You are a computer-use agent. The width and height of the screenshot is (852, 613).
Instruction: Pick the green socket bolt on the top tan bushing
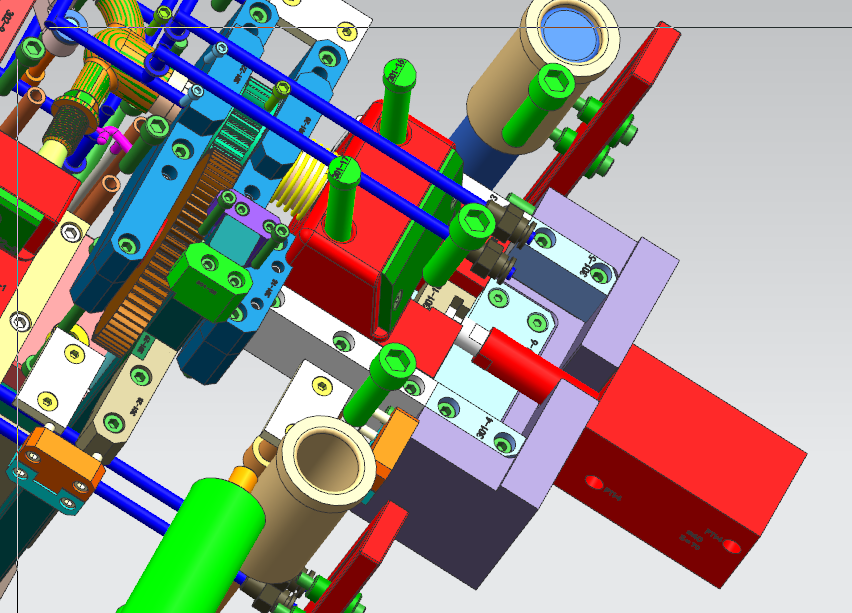click(540, 103)
